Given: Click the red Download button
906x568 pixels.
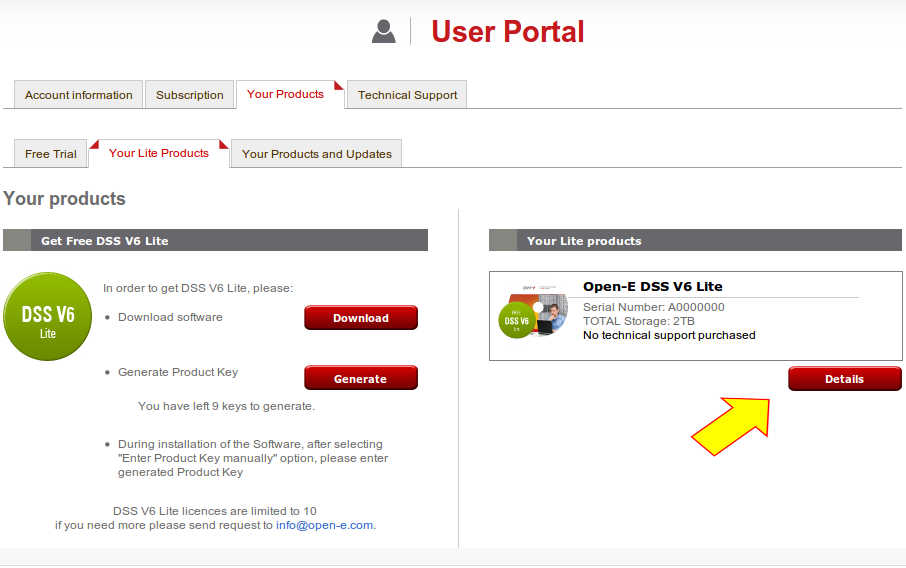Looking at the screenshot, I should 361,318.
